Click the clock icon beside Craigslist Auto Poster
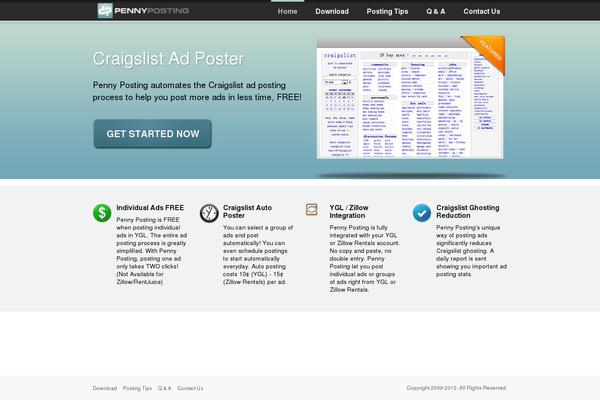This screenshot has height=400, width=600. coord(209,213)
